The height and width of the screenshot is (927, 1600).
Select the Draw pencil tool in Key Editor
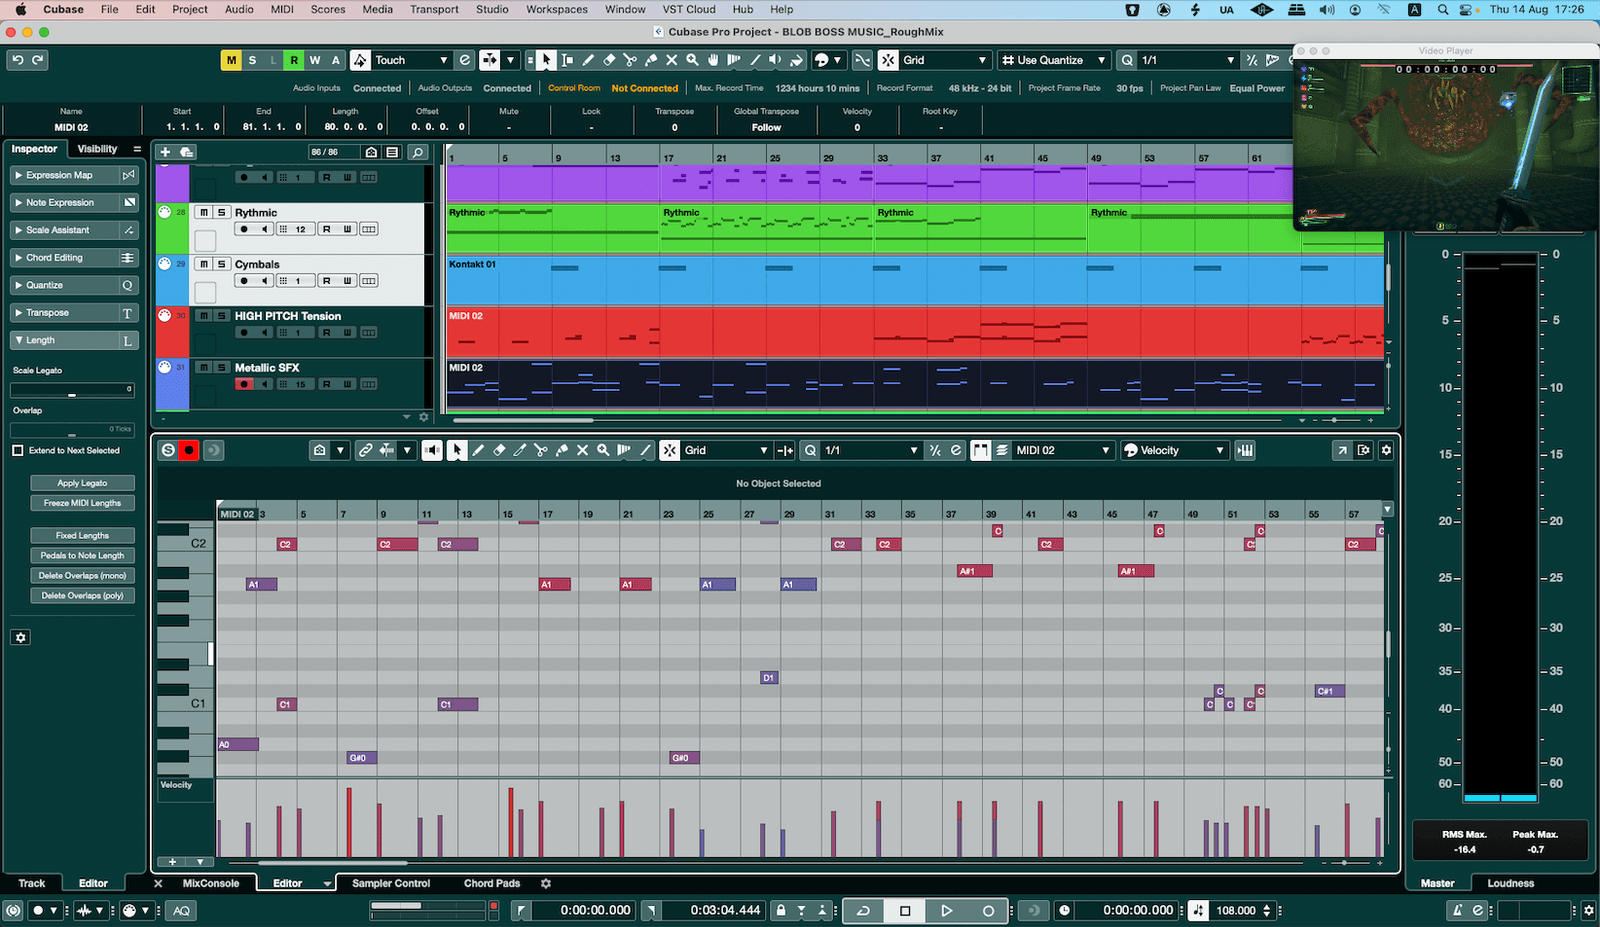click(x=478, y=450)
